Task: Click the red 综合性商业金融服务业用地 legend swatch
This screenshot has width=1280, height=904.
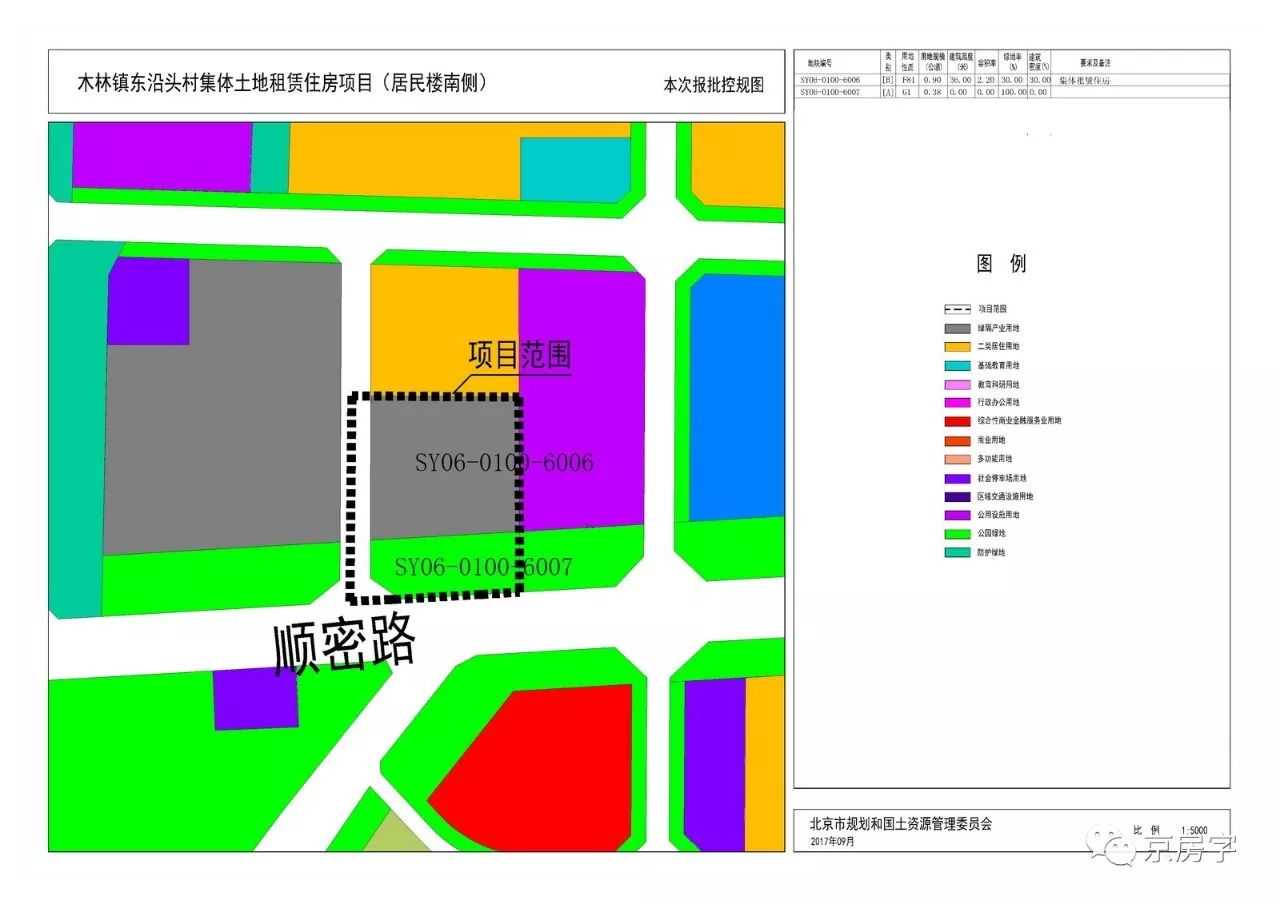Action: pyautogui.click(x=957, y=422)
